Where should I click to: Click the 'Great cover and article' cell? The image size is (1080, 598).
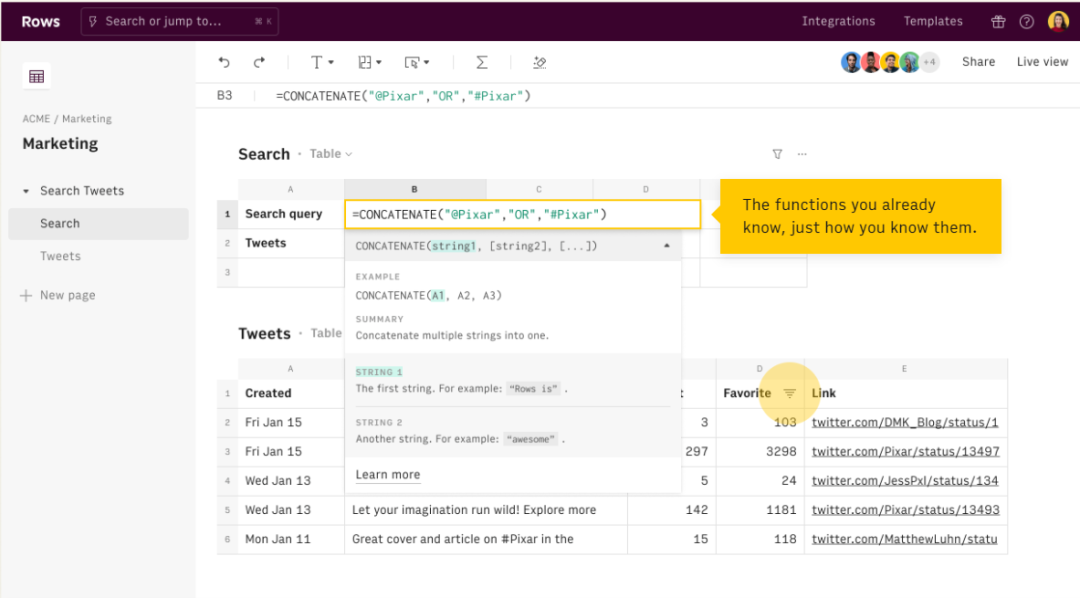(x=486, y=539)
